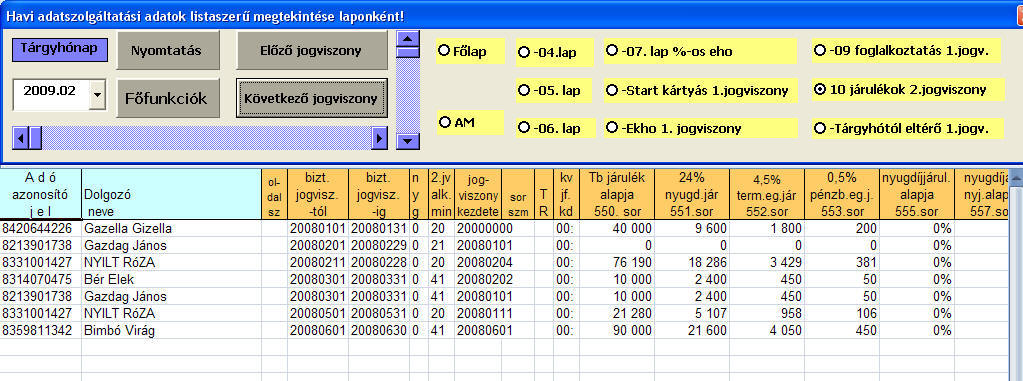The height and width of the screenshot is (381, 1023).
Task: Click the 21 600 nyugd.jár cell
Action: [x=692, y=330]
